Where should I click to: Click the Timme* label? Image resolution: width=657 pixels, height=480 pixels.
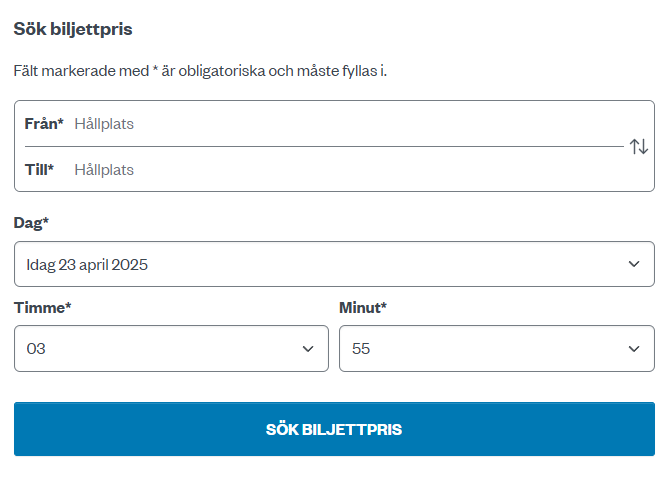click(43, 308)
